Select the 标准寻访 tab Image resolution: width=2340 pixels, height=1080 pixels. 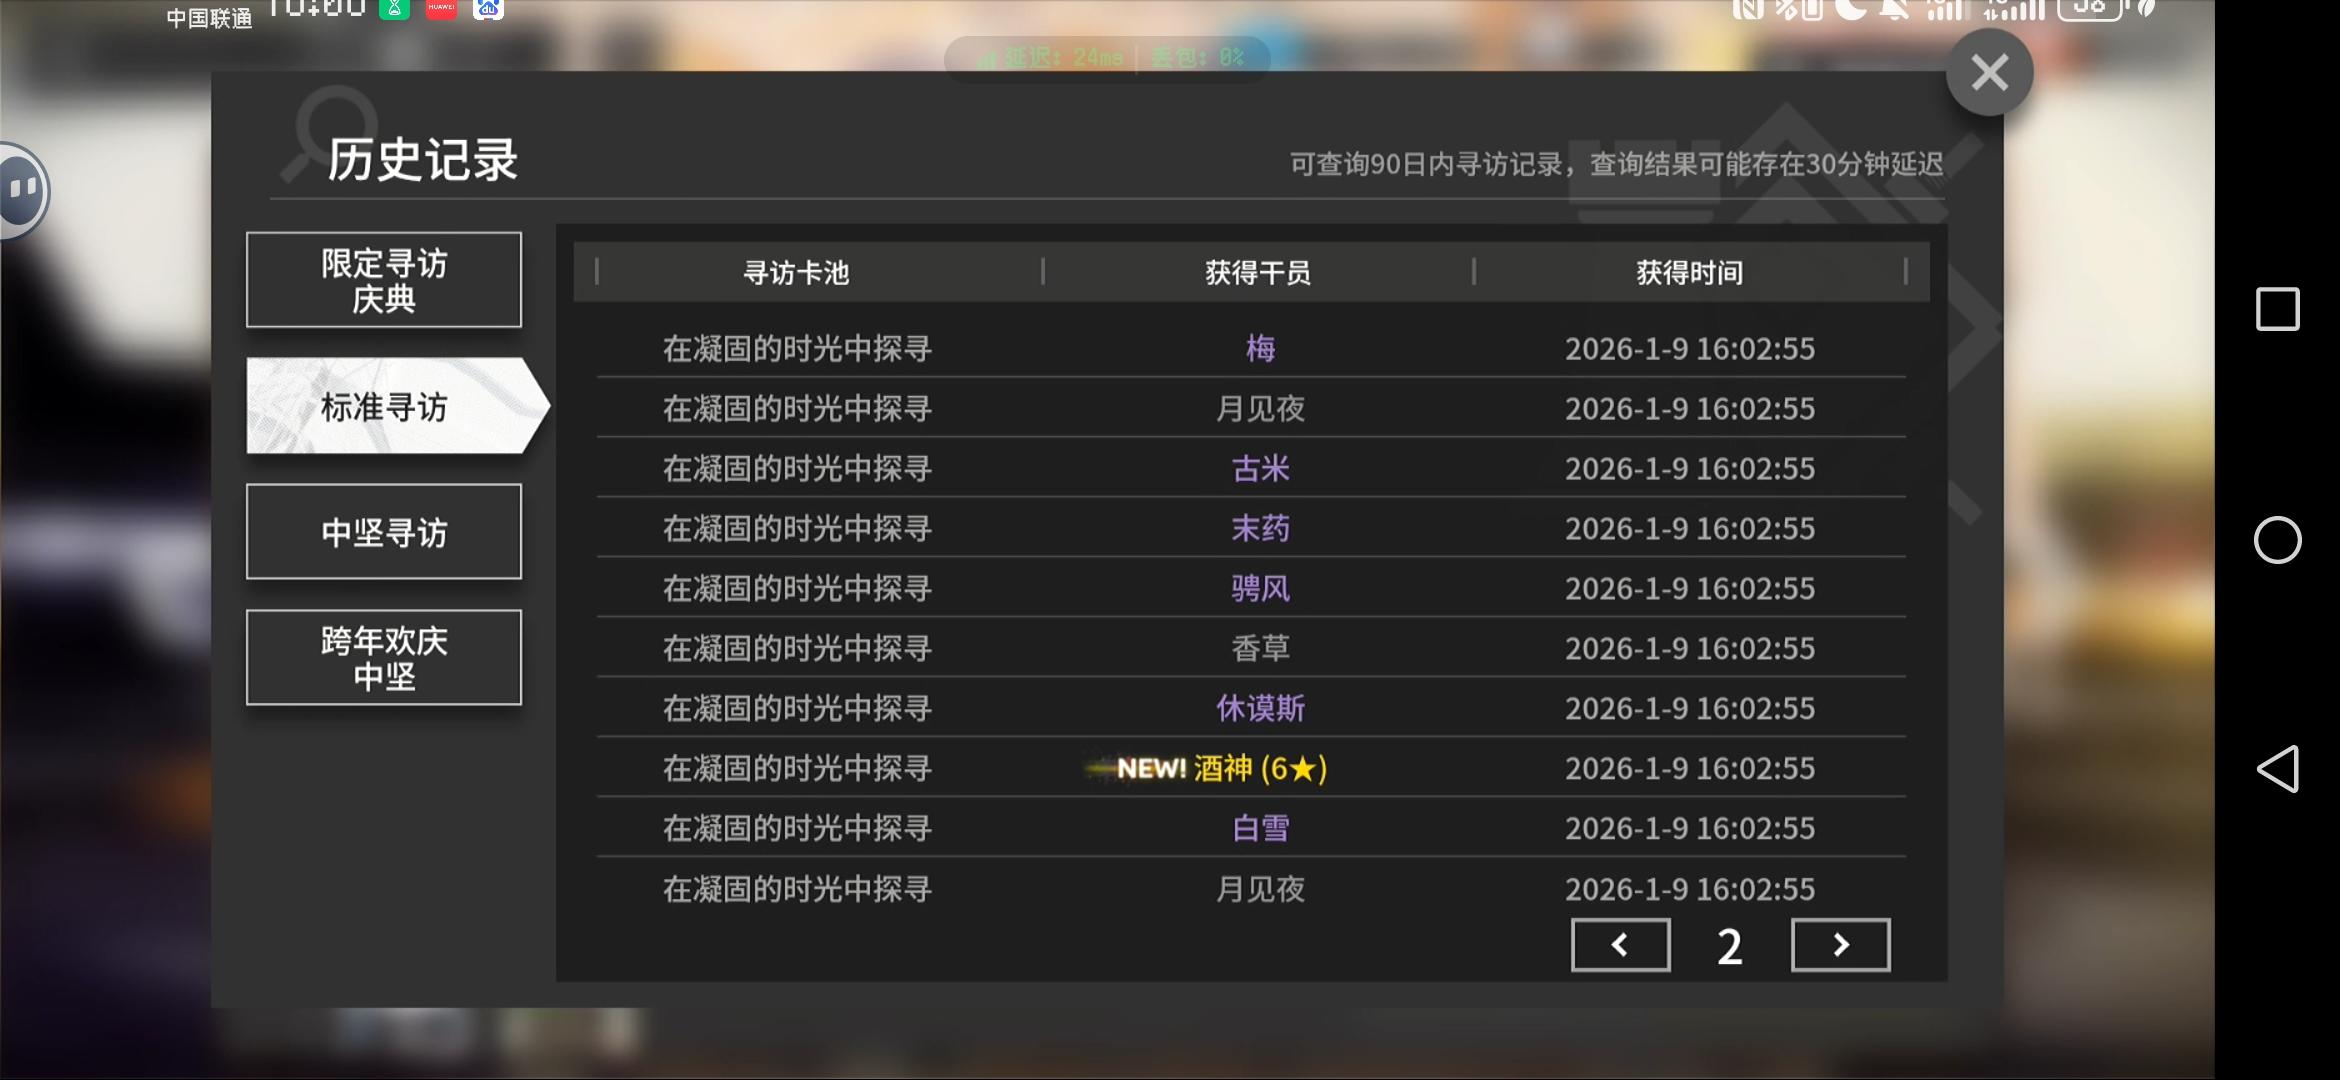[x=384, y=407]
